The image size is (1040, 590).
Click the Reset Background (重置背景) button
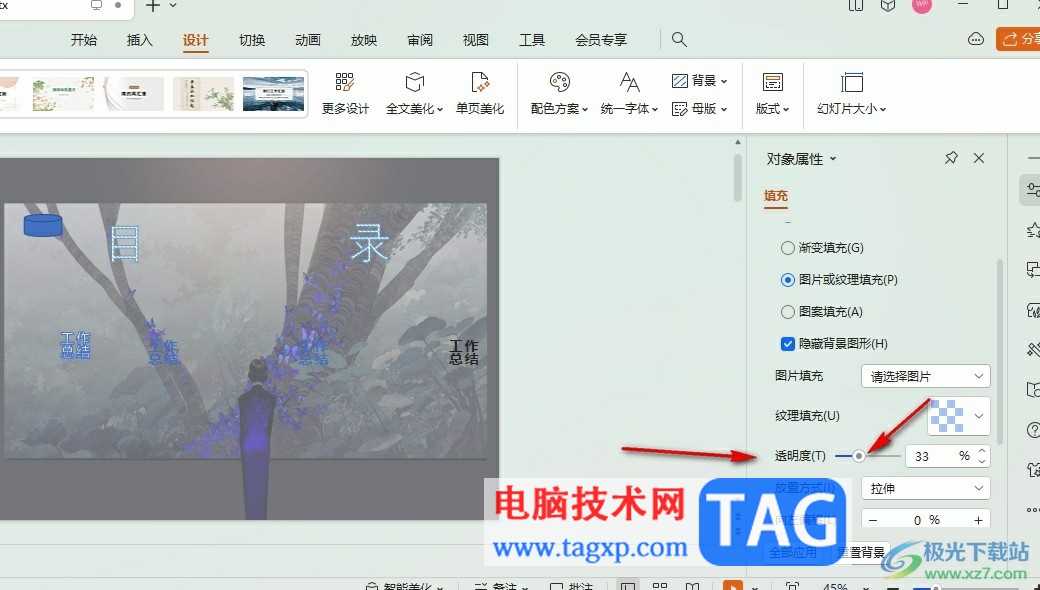tap(861, 552)
